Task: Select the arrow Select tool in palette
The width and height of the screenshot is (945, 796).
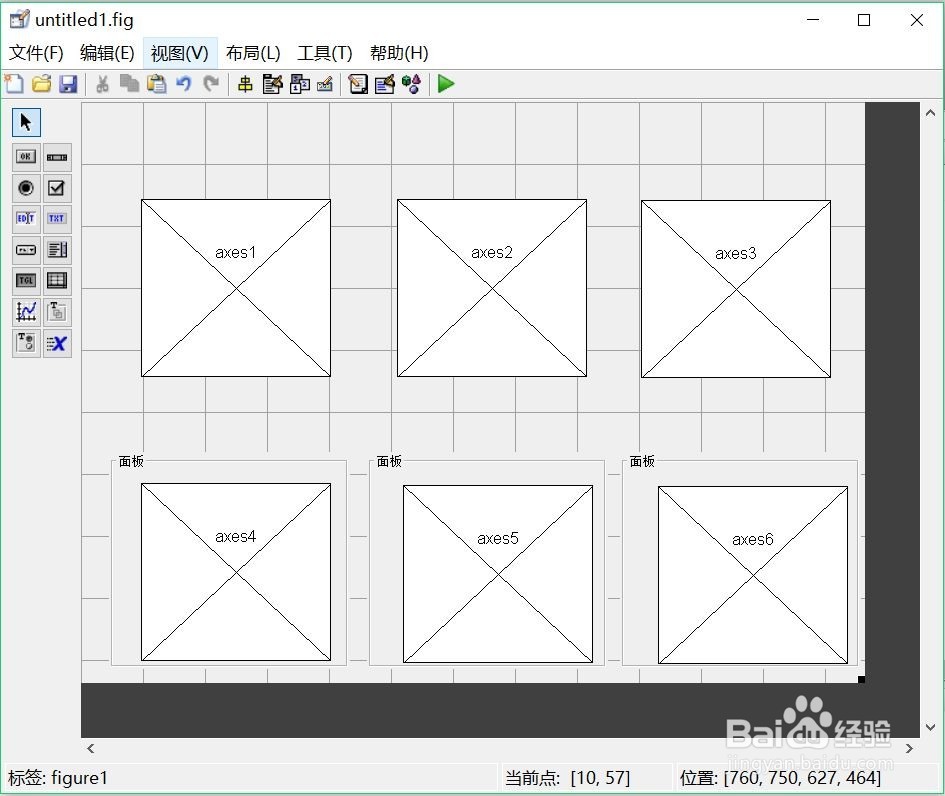Action: click(x=26, y=122)
